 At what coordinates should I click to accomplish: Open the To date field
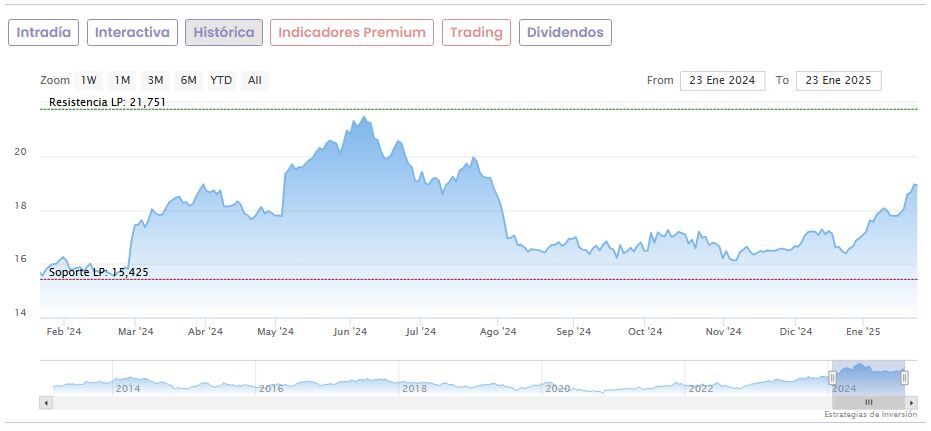838,81
